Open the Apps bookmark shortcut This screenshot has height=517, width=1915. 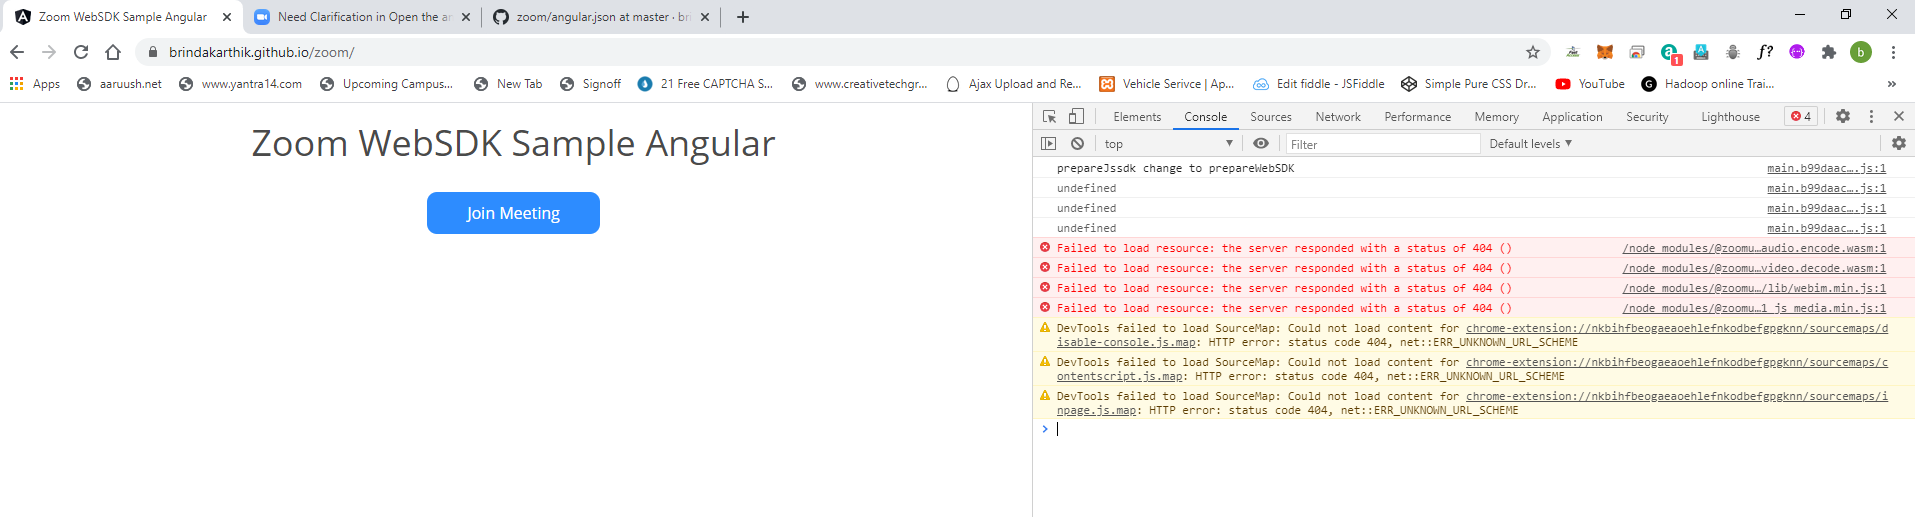[x=35, y=84]
